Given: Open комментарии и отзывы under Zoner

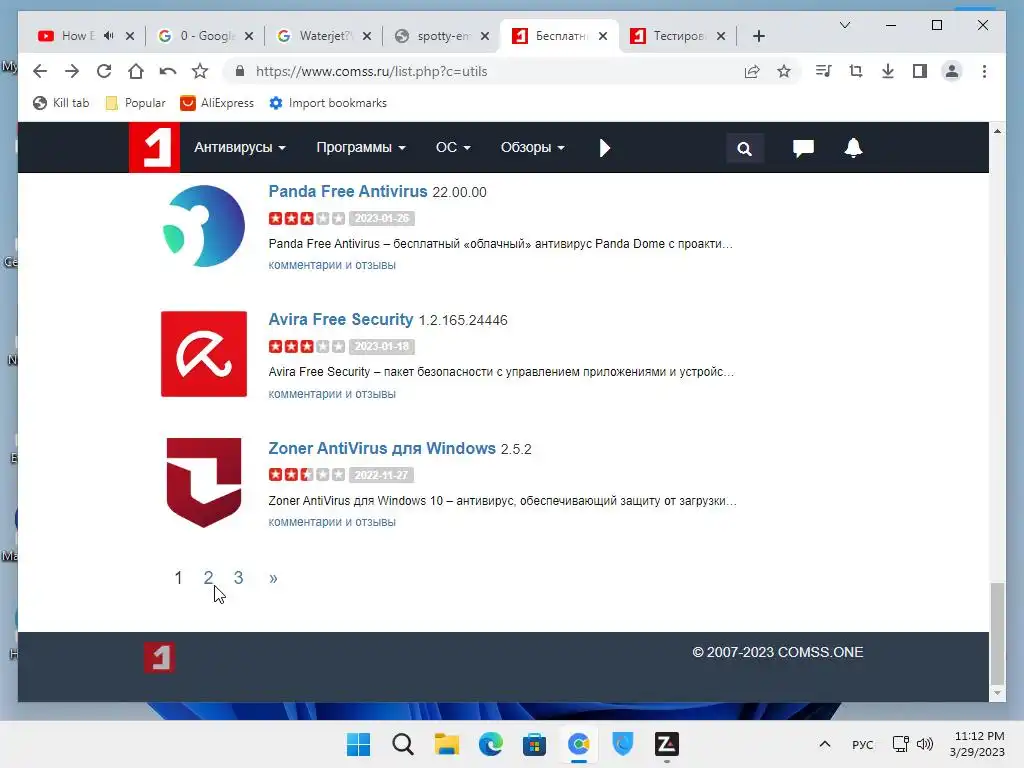Looking at the screenshot, I should pyautogui.click(x=332, y=522).
